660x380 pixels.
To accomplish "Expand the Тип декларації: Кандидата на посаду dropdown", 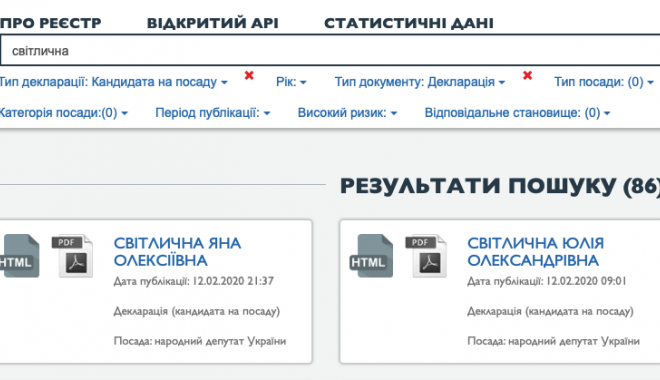I will [x=113, y=82].
